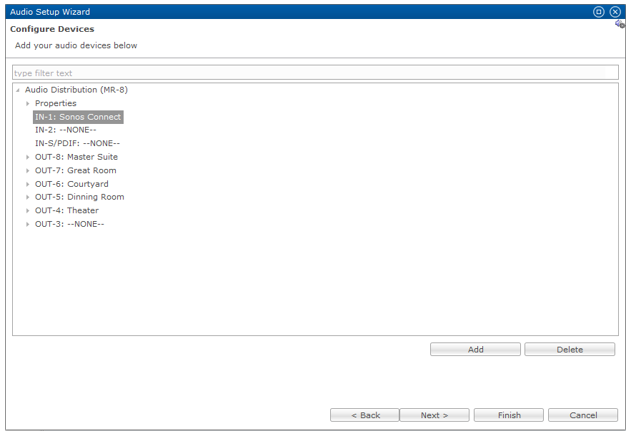Select OUT-5: Dinning Room output
Viewport: 634px width, 435px height.
(x=79, y=197)
